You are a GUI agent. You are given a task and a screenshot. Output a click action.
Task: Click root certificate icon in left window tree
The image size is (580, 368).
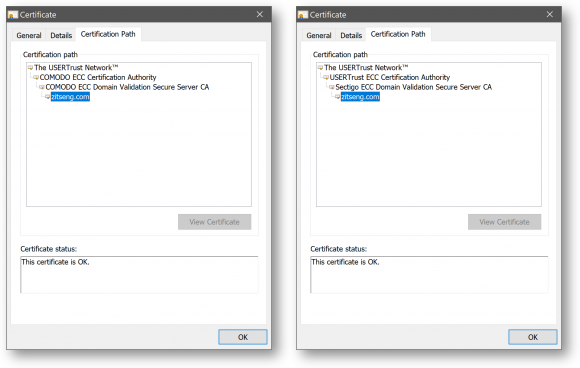(x=30, y=68)
